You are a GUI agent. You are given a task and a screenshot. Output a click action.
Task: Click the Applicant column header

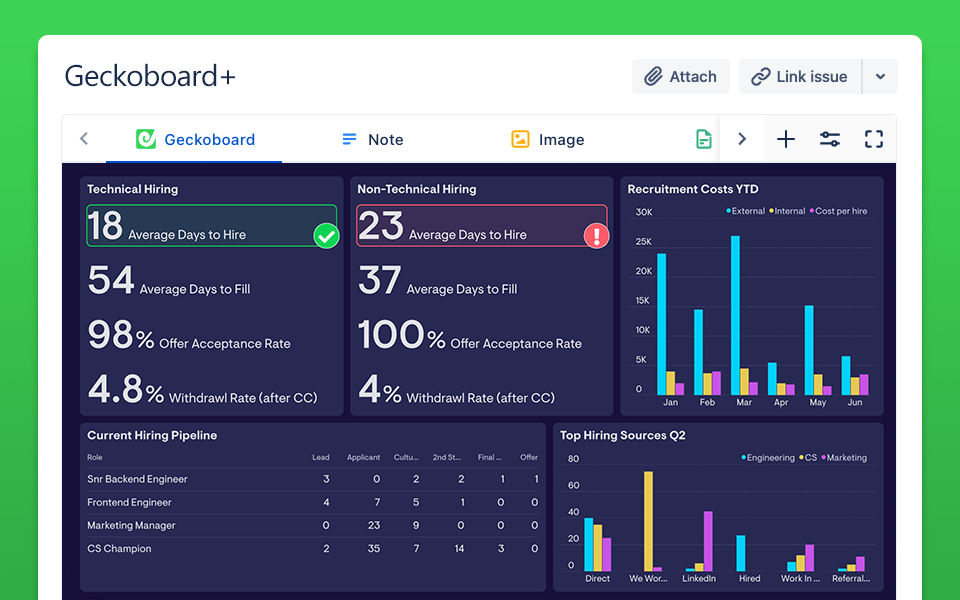[x=363, y=457]
